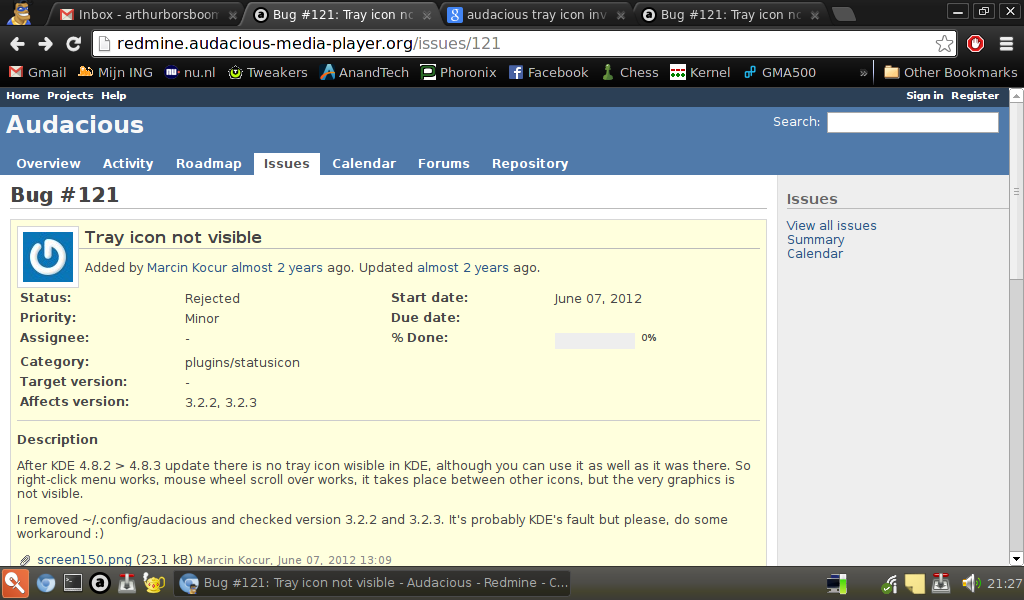Image resolution: width=1024 pixels, height=600 pixels.
Task: Click the scrollbar down arrow
Action: tap(1016, 559)
